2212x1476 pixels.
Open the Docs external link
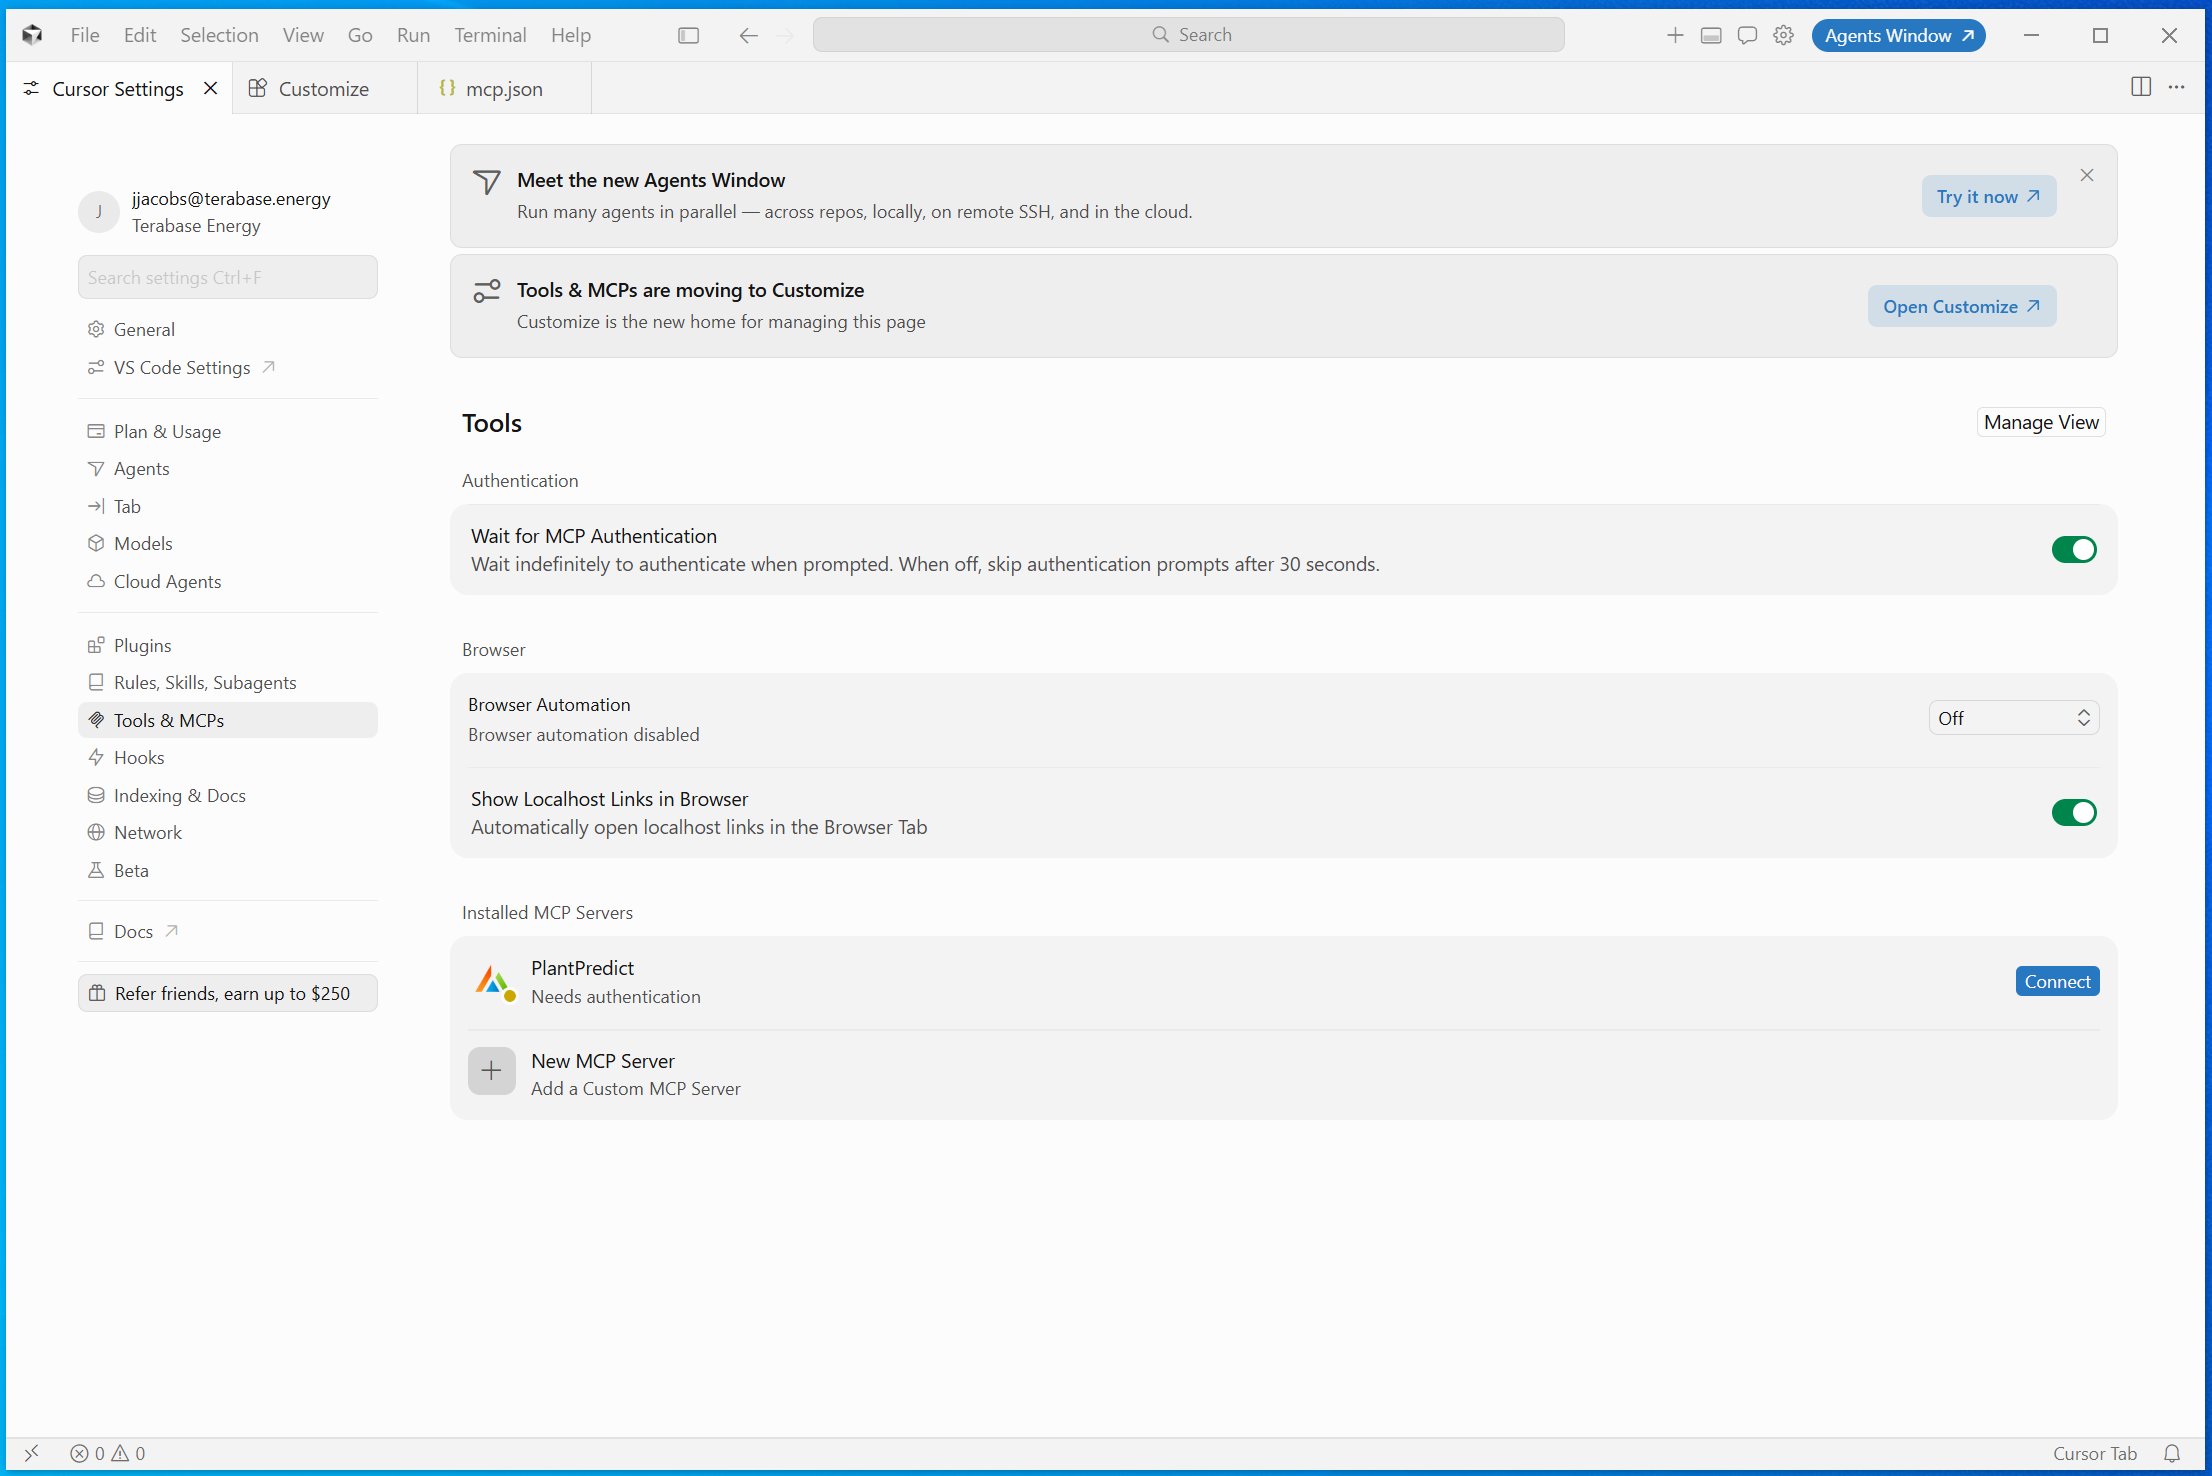[228, 931]
